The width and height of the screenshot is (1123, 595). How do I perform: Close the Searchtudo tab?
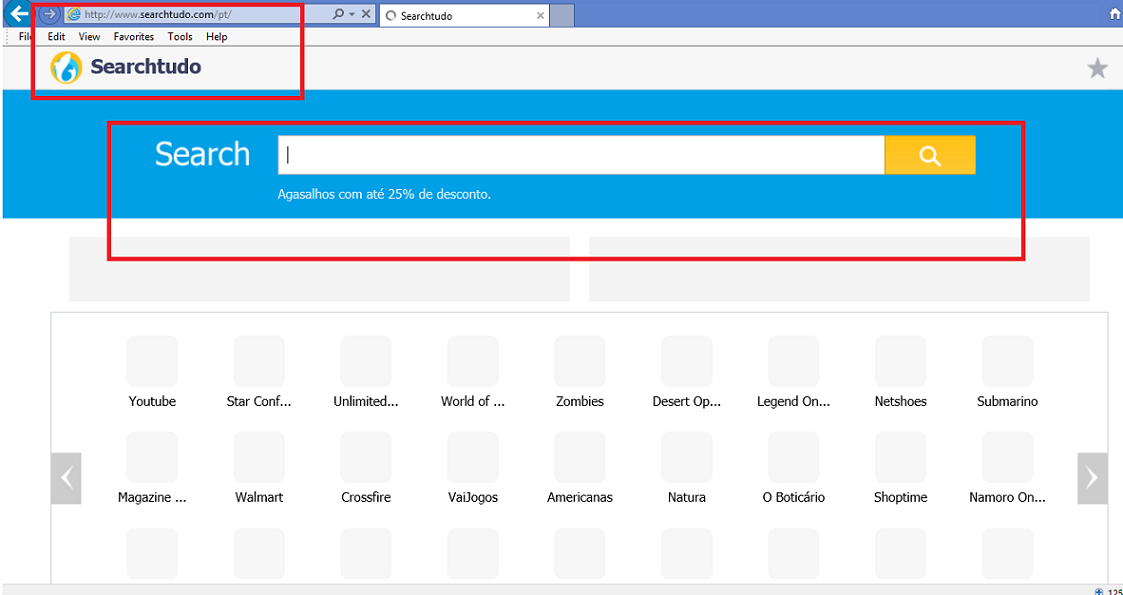click(540, 15)
